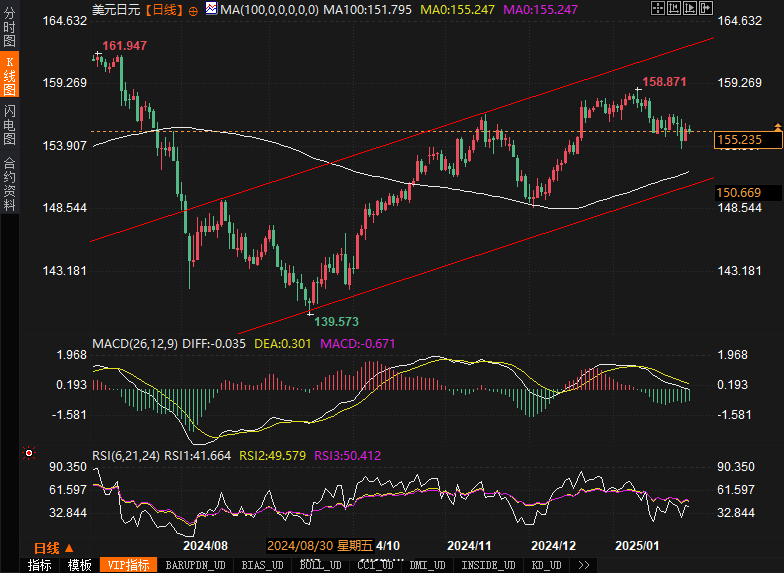Click the red sun marker beside RSI
784x573 pixels.
point(29,453)
